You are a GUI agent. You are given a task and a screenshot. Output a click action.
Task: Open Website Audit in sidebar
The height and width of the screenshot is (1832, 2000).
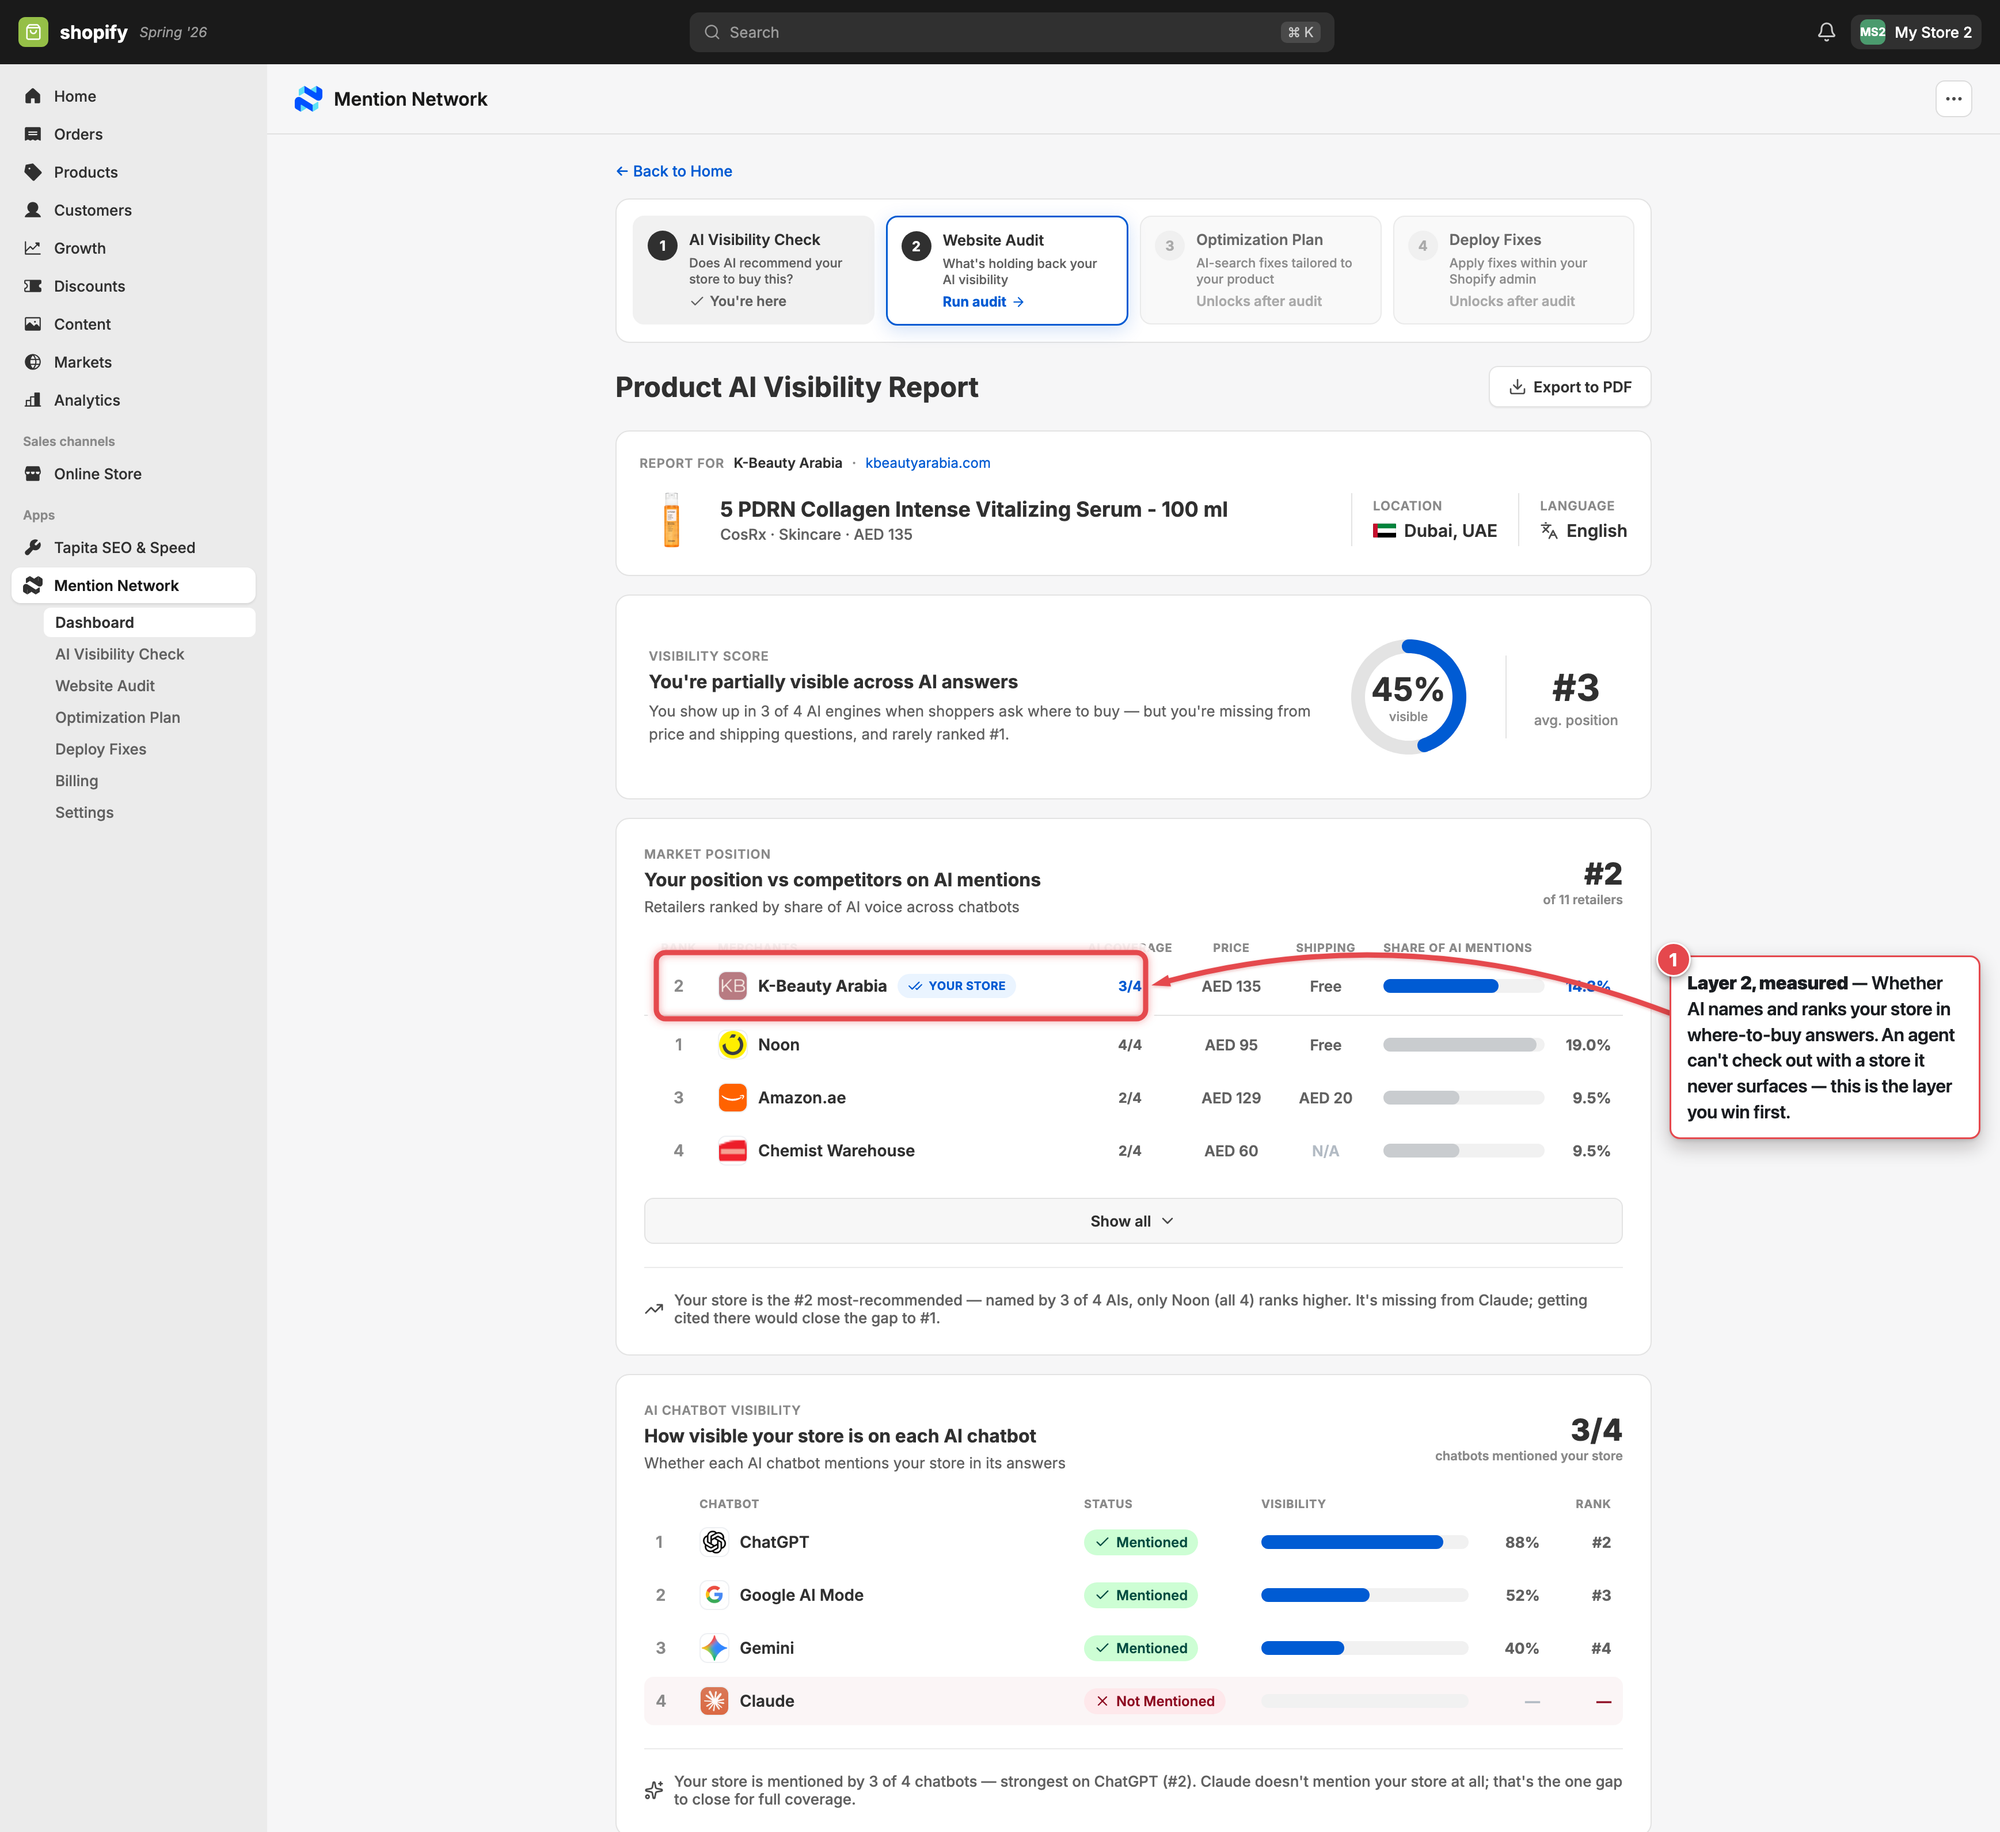pyautogui.click(x=105, y=686)
